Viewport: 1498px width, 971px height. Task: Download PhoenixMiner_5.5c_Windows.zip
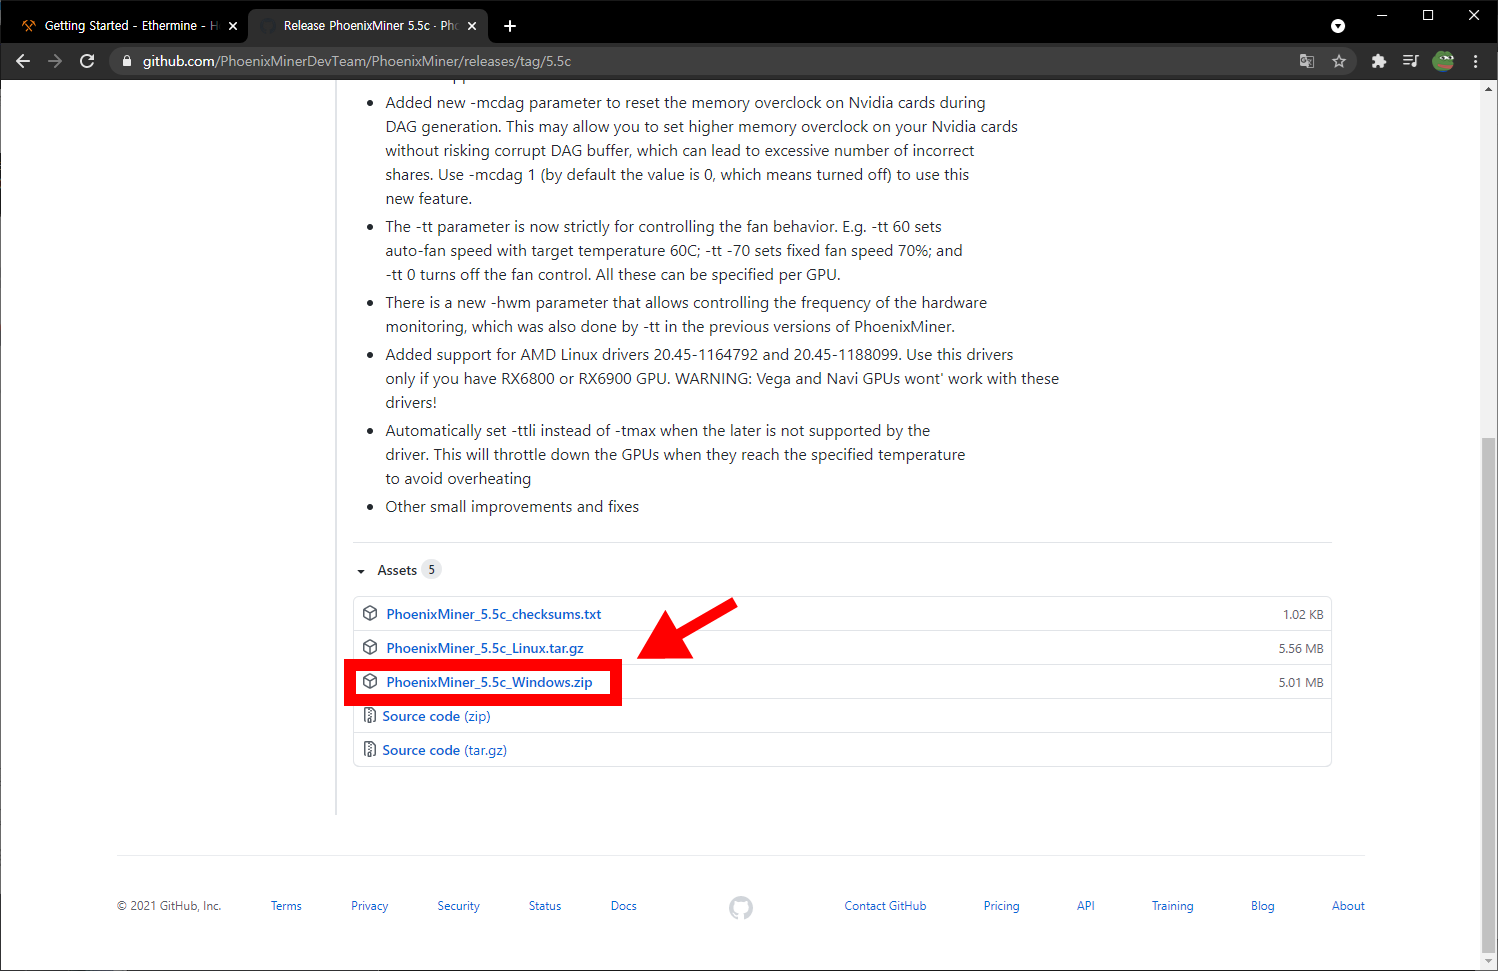point(489,682)
